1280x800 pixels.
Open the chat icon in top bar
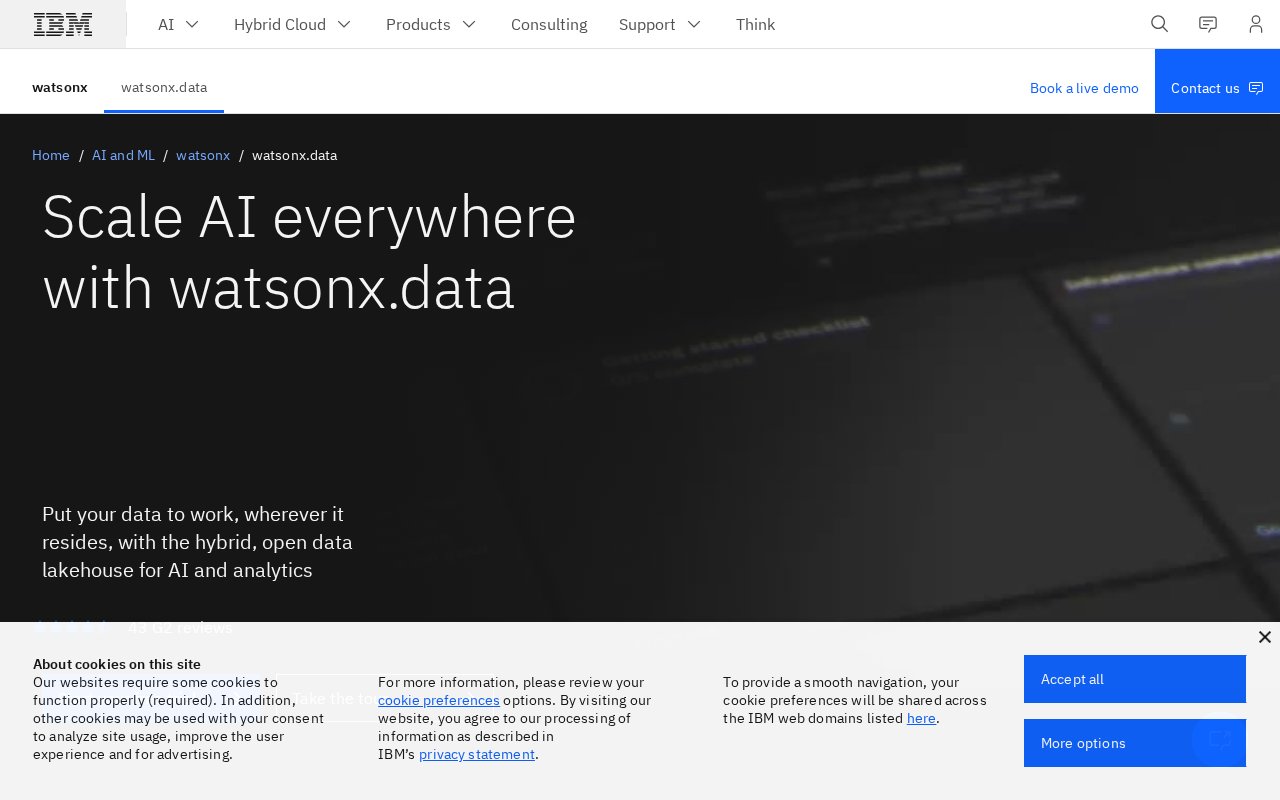(x=1208, y=24)
